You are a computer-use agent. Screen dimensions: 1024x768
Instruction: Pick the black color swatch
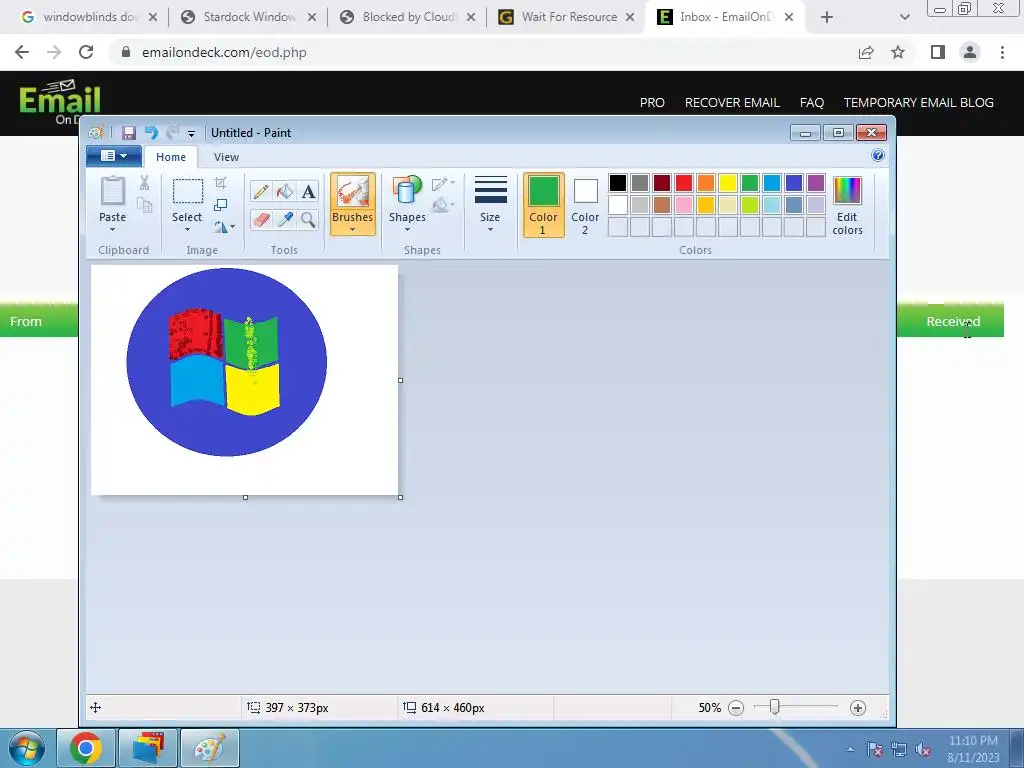pyautogui.click(x=618, y=183)
